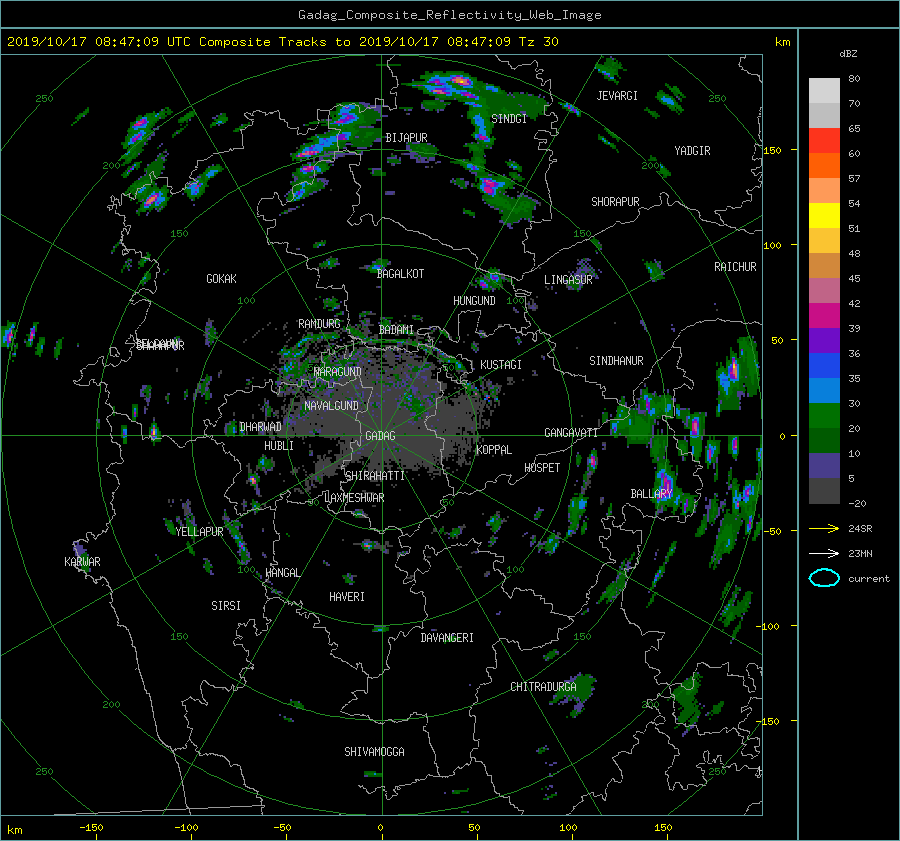Click the HANGAL city label

pos(282,573)
